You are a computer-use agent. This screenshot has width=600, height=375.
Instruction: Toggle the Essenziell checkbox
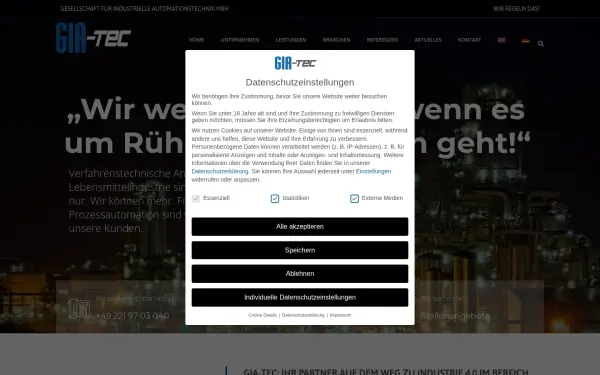click(196, 198)
